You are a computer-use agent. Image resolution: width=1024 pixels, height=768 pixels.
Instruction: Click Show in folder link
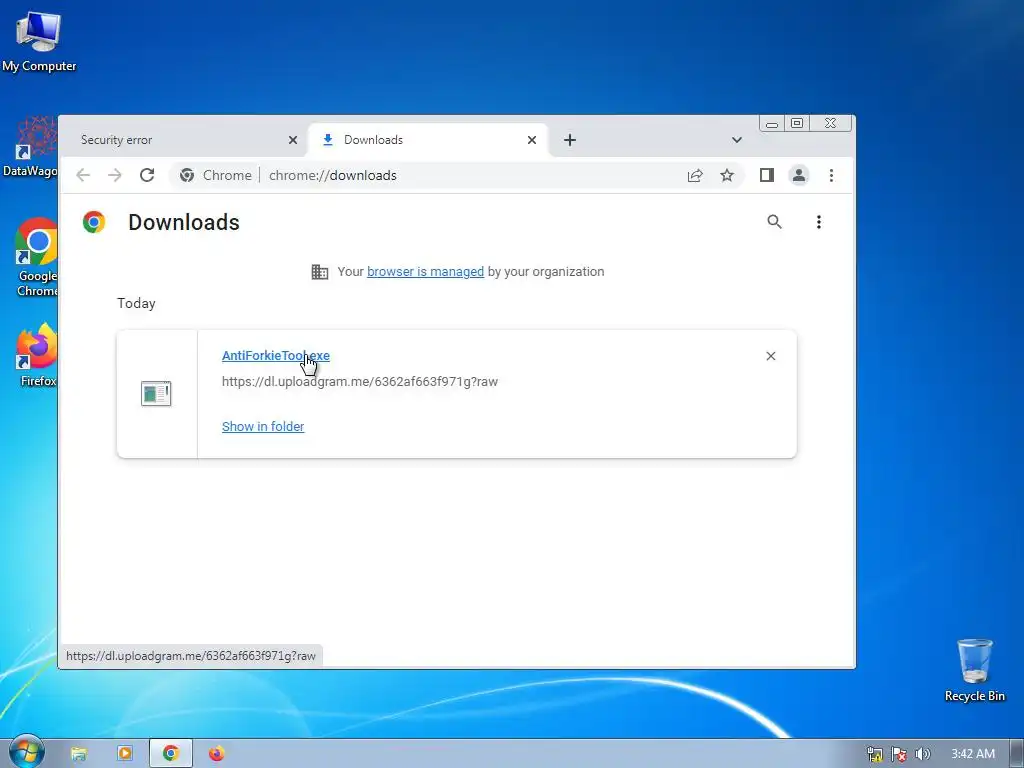pos(263,426)
